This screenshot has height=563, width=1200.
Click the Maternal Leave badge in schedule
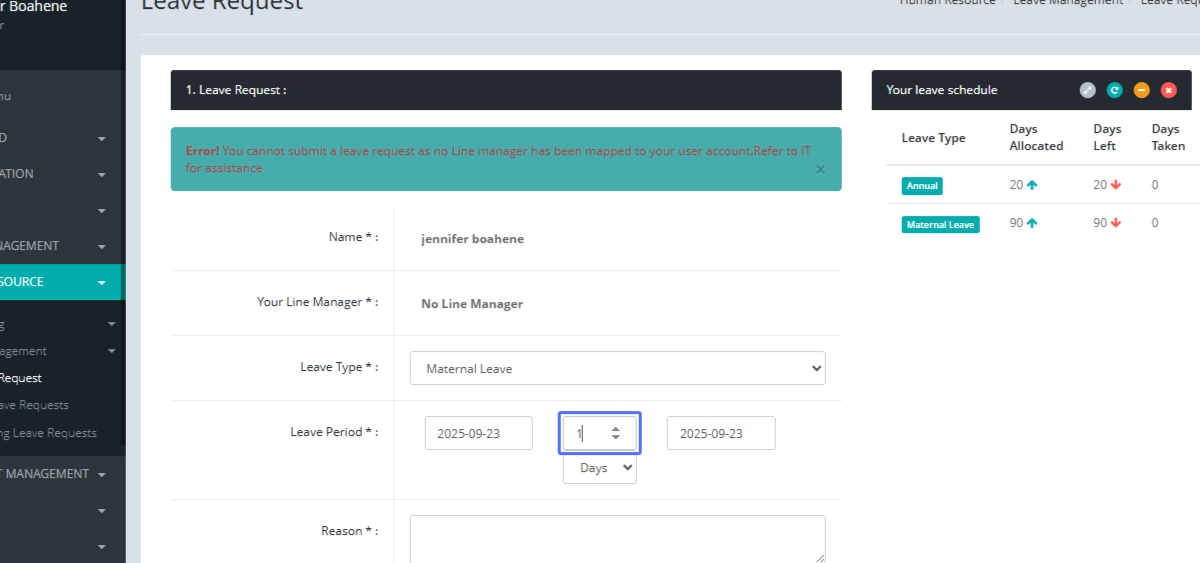click(940, 225)
